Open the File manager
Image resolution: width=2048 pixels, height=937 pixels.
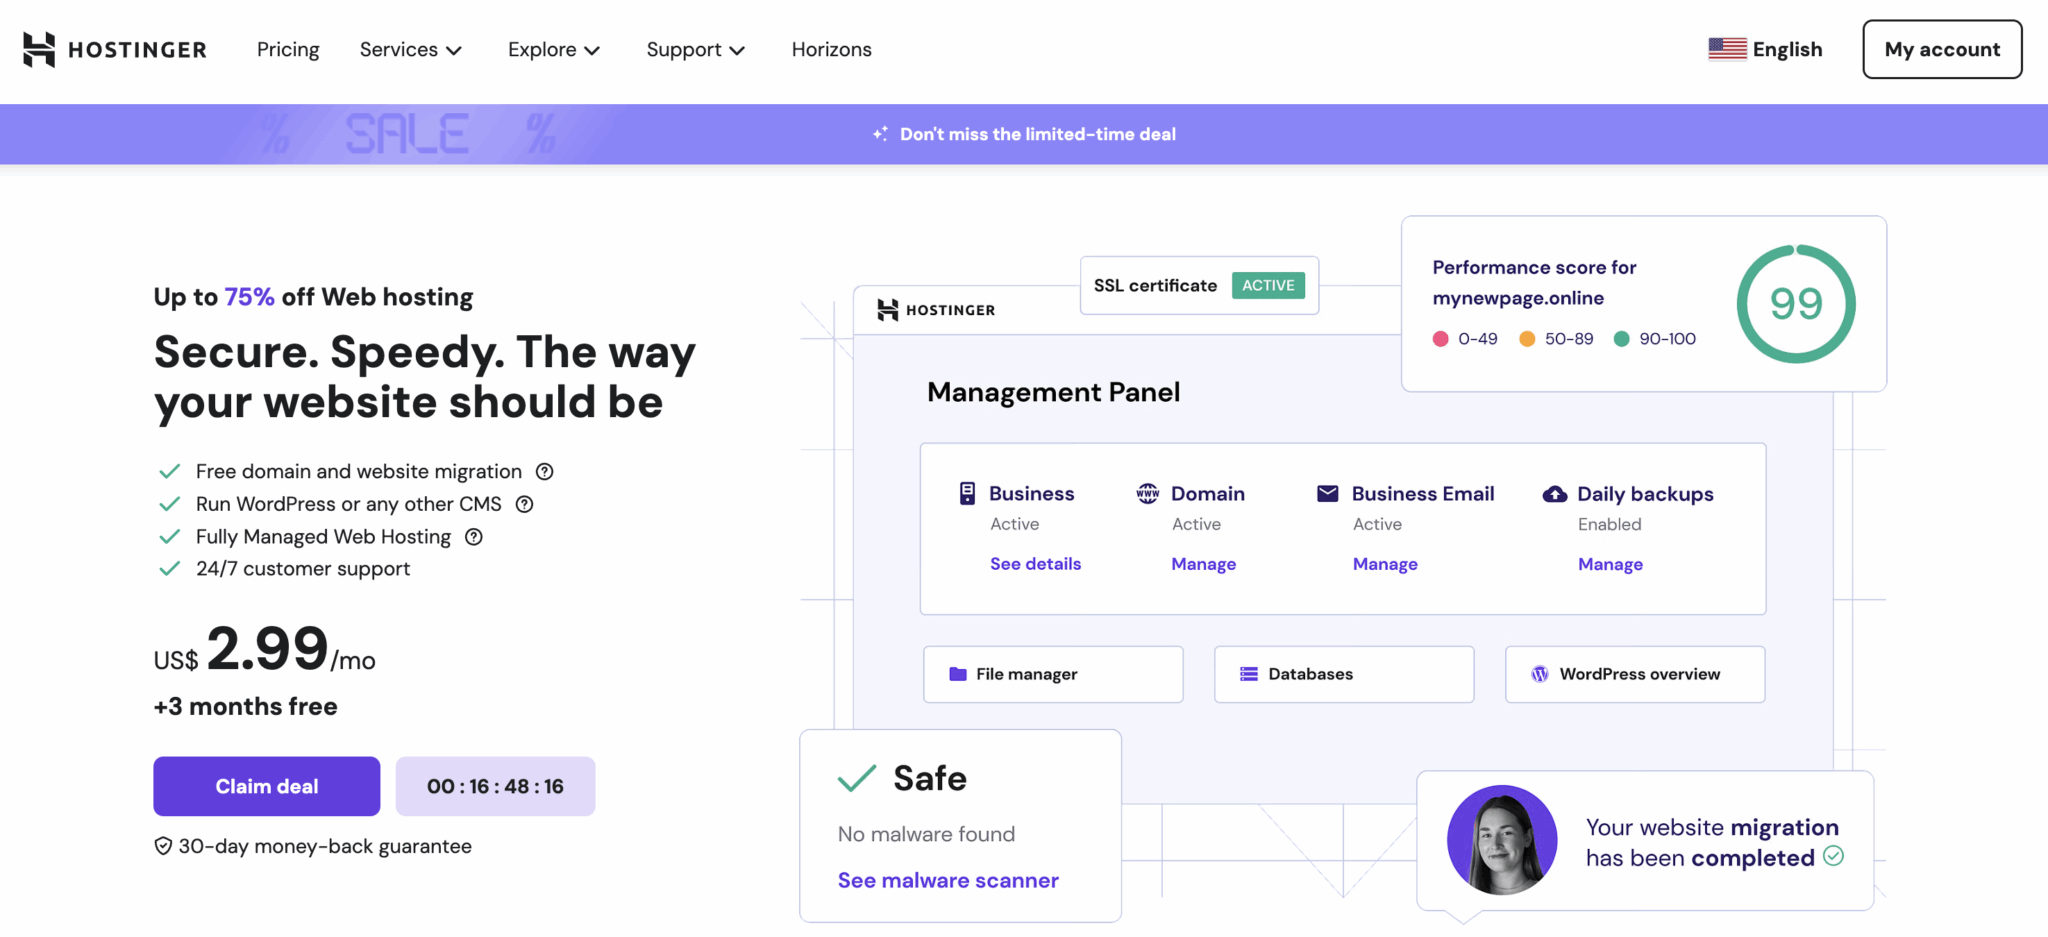[1052, 674]
